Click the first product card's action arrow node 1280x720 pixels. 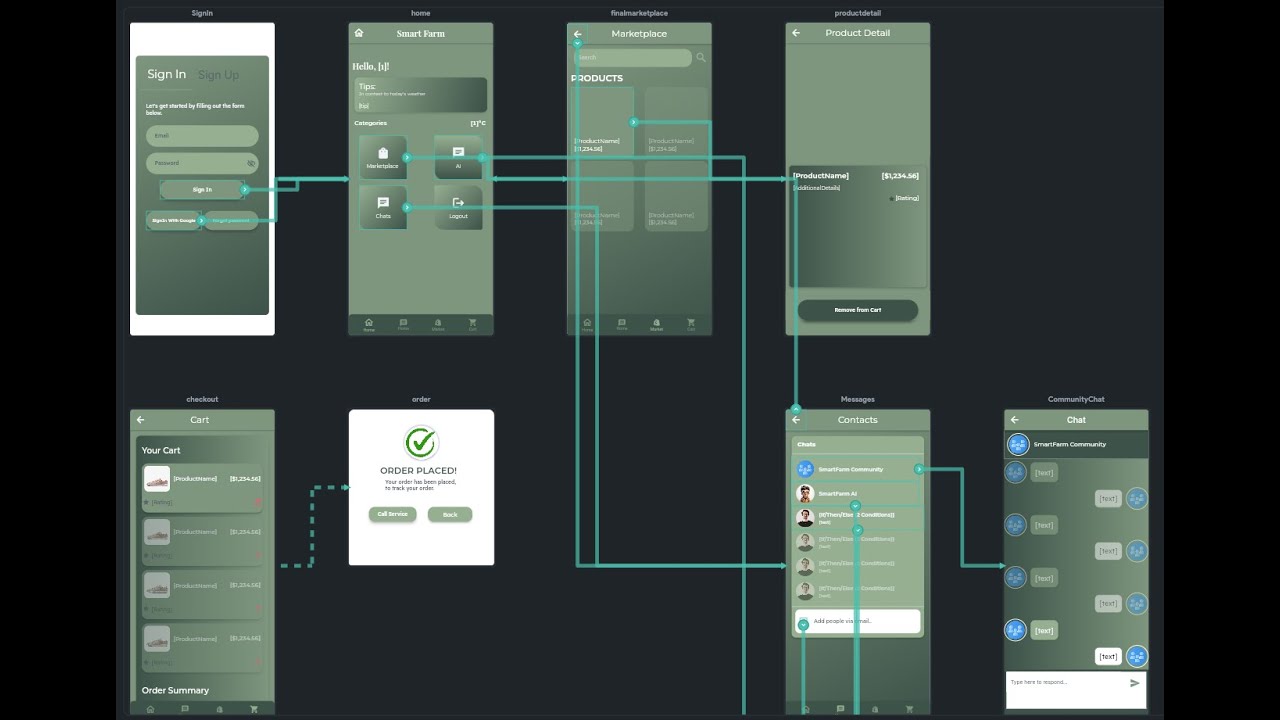coord(633,122)
